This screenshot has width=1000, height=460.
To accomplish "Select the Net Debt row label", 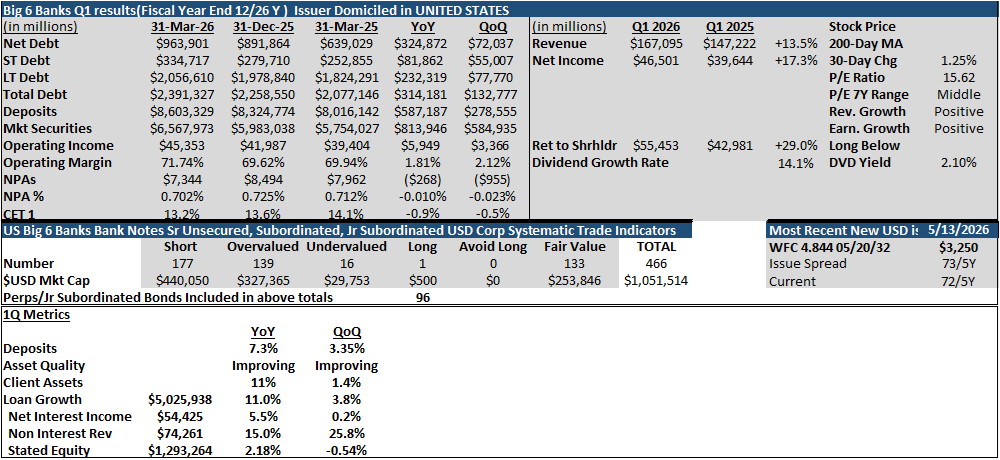I will [29, 44].
